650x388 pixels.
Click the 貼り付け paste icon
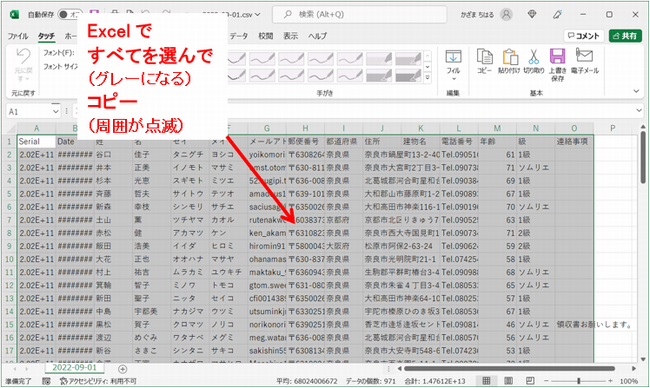pyautogui.click(x=509, y=57)
